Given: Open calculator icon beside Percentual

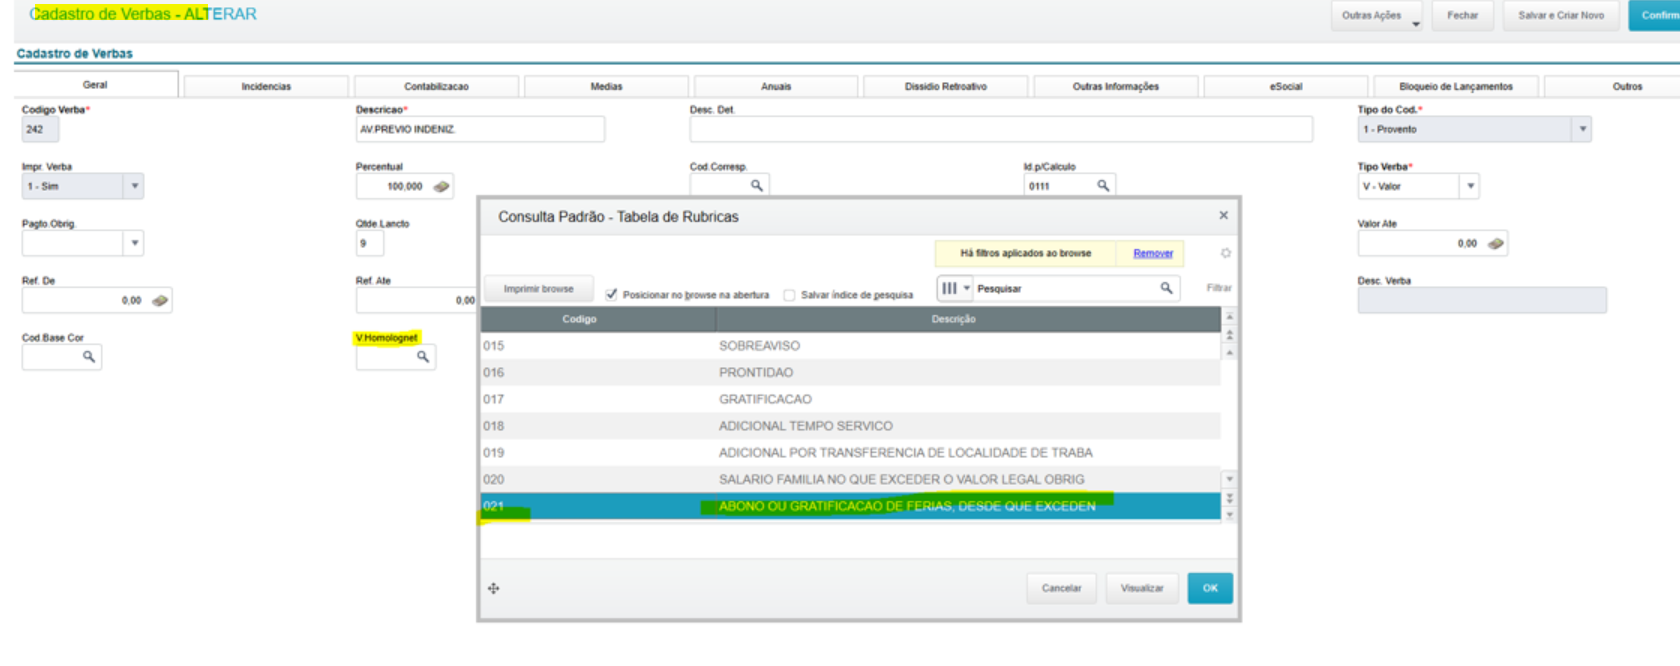Looking at the screenshot, I should point(441,186).
